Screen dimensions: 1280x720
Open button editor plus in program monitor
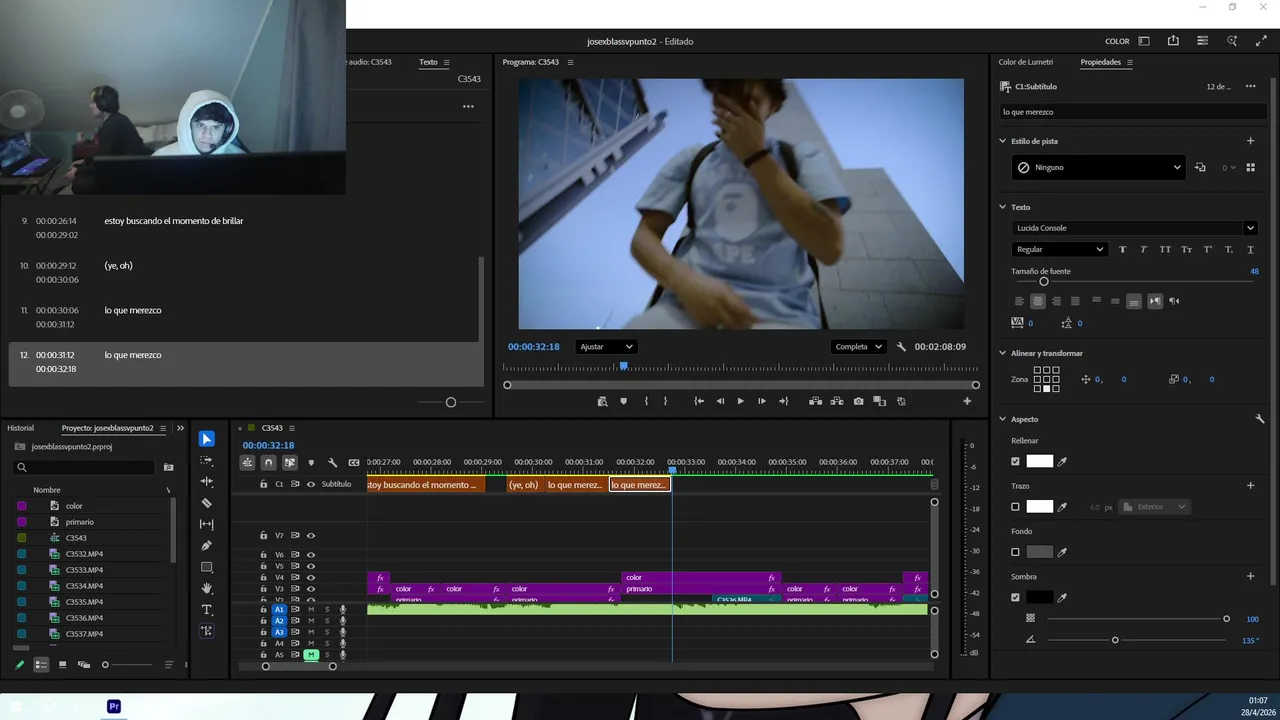[x=967, y=401]
